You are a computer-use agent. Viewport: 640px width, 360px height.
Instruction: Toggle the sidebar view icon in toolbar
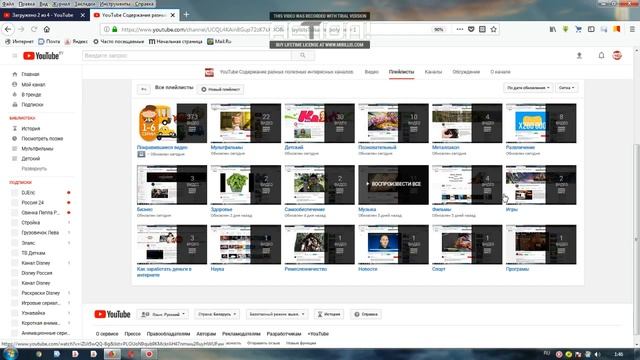[591, 29]
